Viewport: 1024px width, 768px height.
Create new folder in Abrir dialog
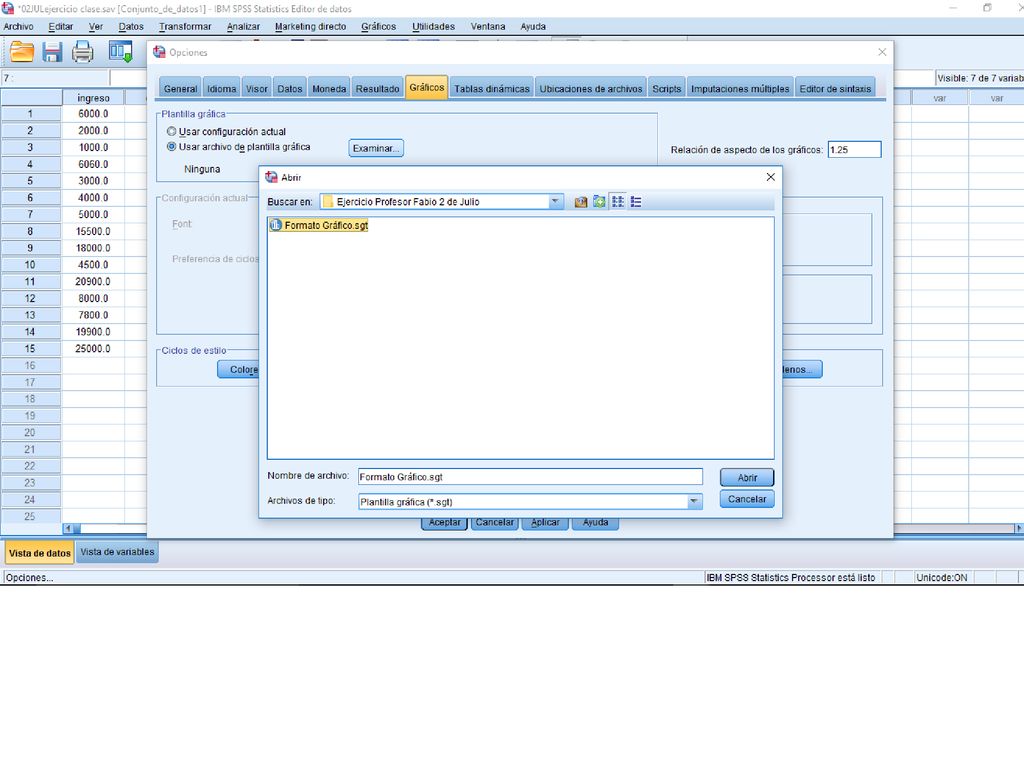click(x=600, y=202)
